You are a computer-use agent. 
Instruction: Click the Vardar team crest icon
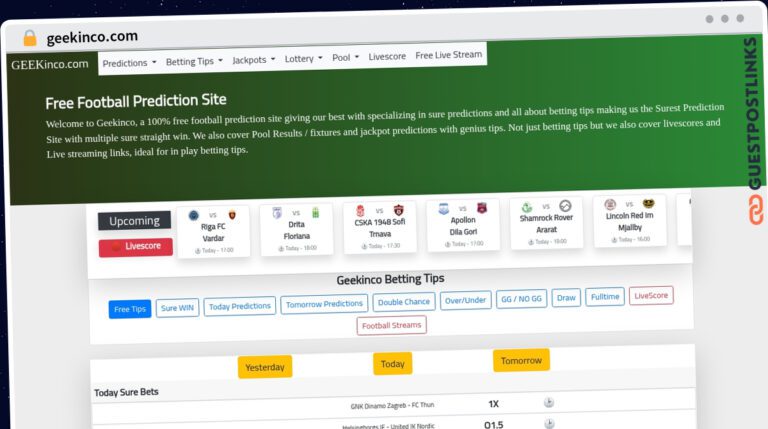(x=232, y=214)
